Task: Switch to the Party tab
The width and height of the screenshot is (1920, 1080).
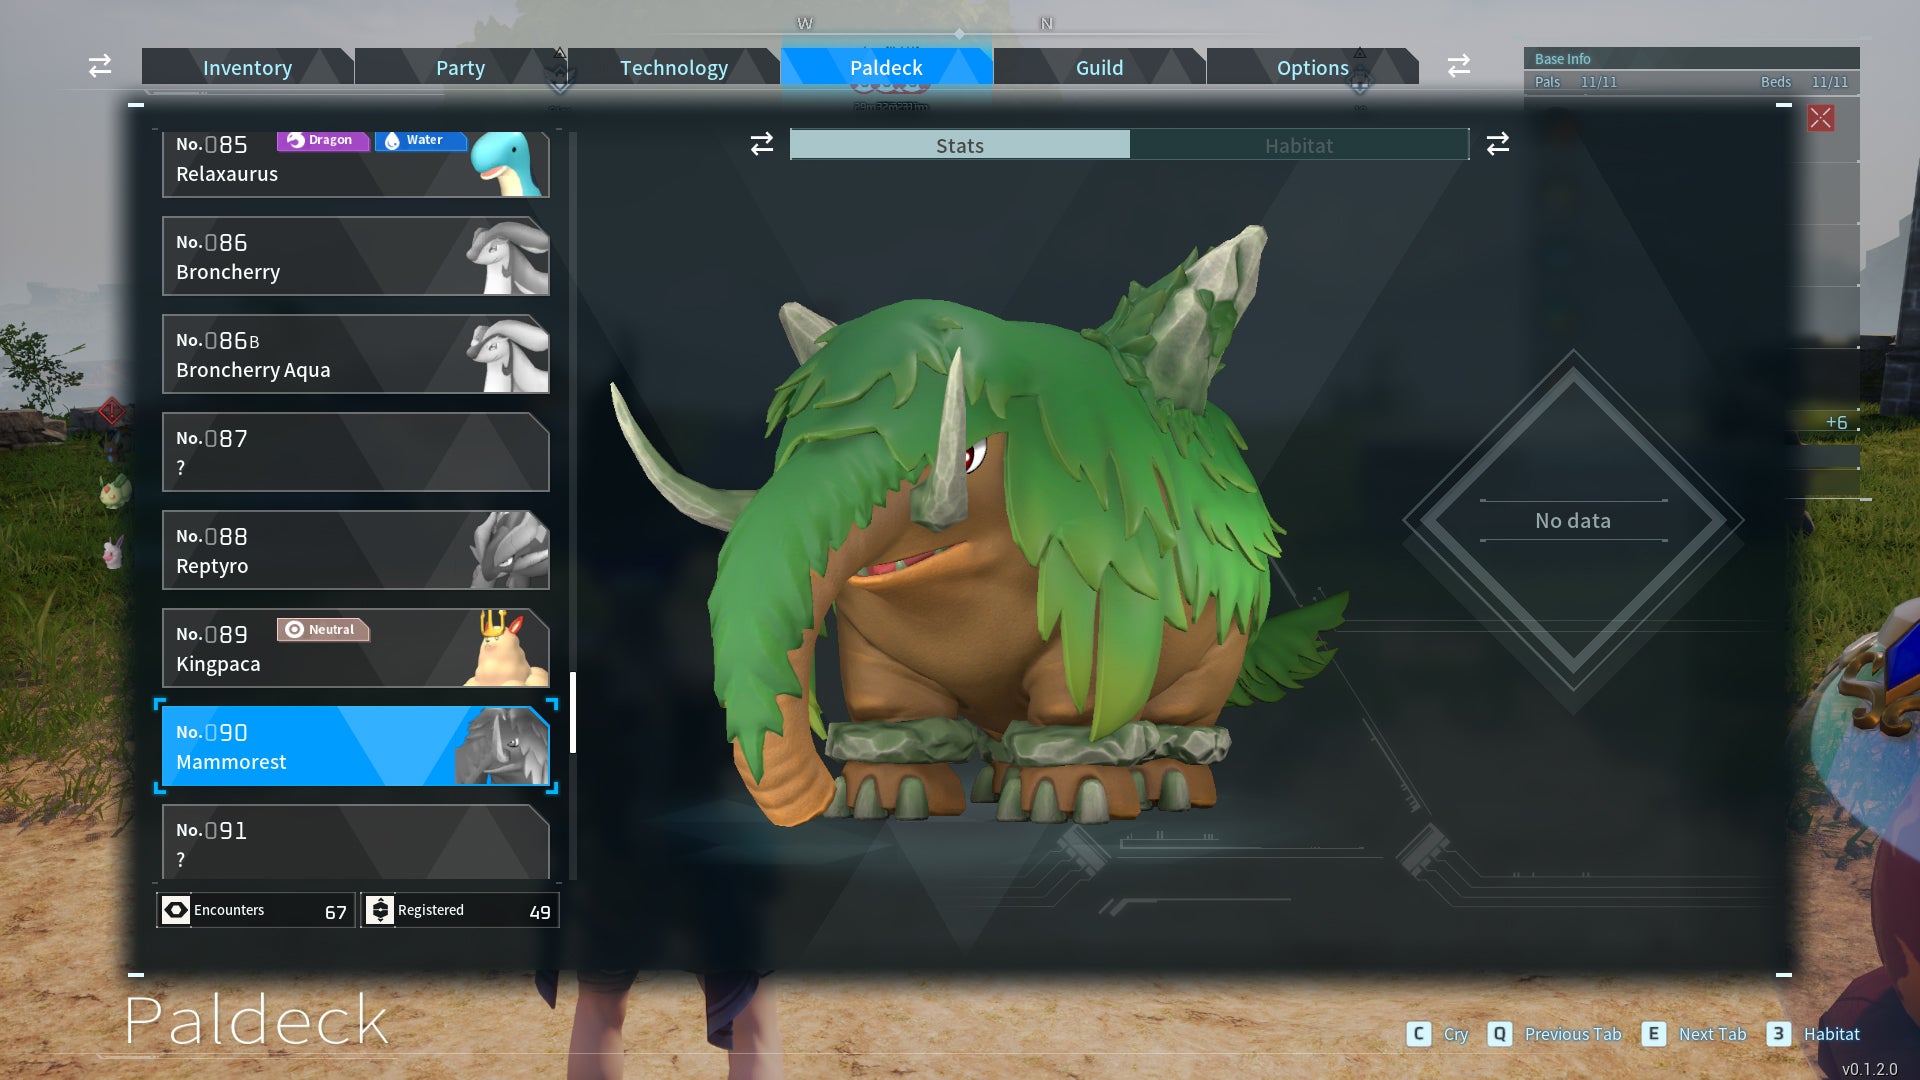Action: click(x=460, y=67)
